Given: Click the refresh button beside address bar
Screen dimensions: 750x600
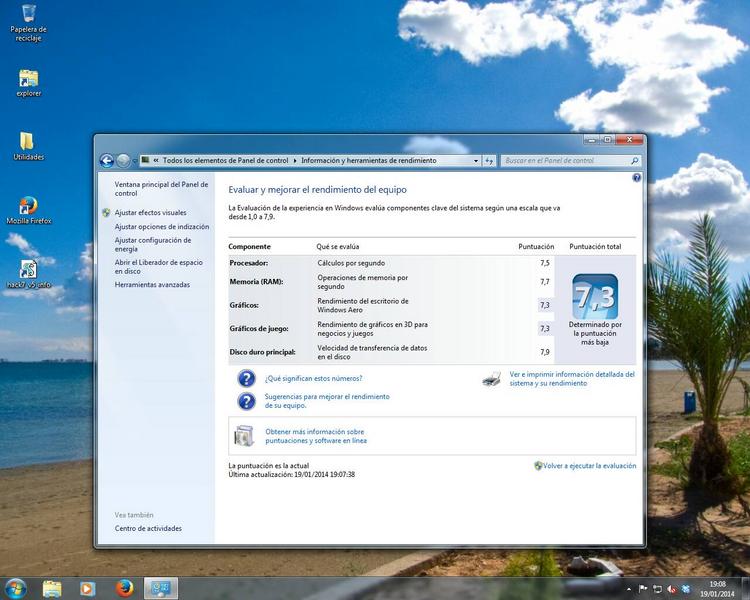Looking at the screenshot, I should coord(489,160).
